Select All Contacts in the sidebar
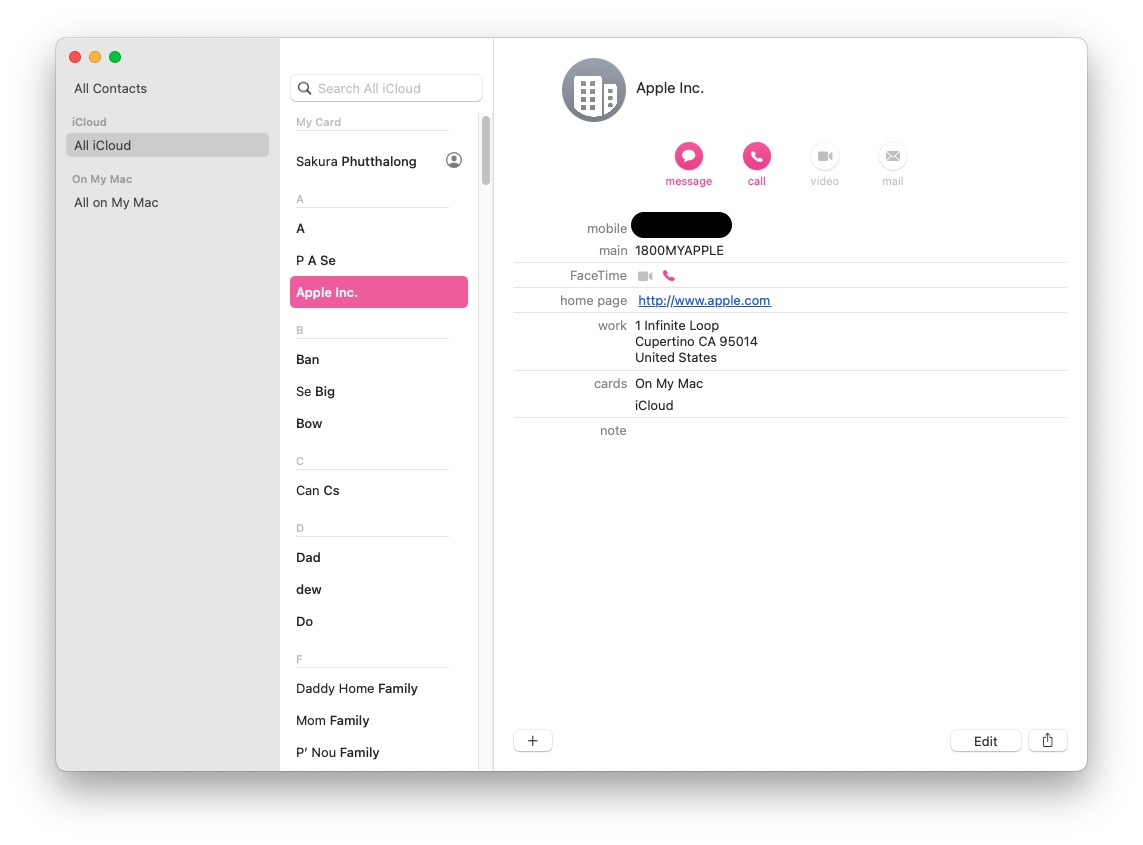 pos(110,89)
